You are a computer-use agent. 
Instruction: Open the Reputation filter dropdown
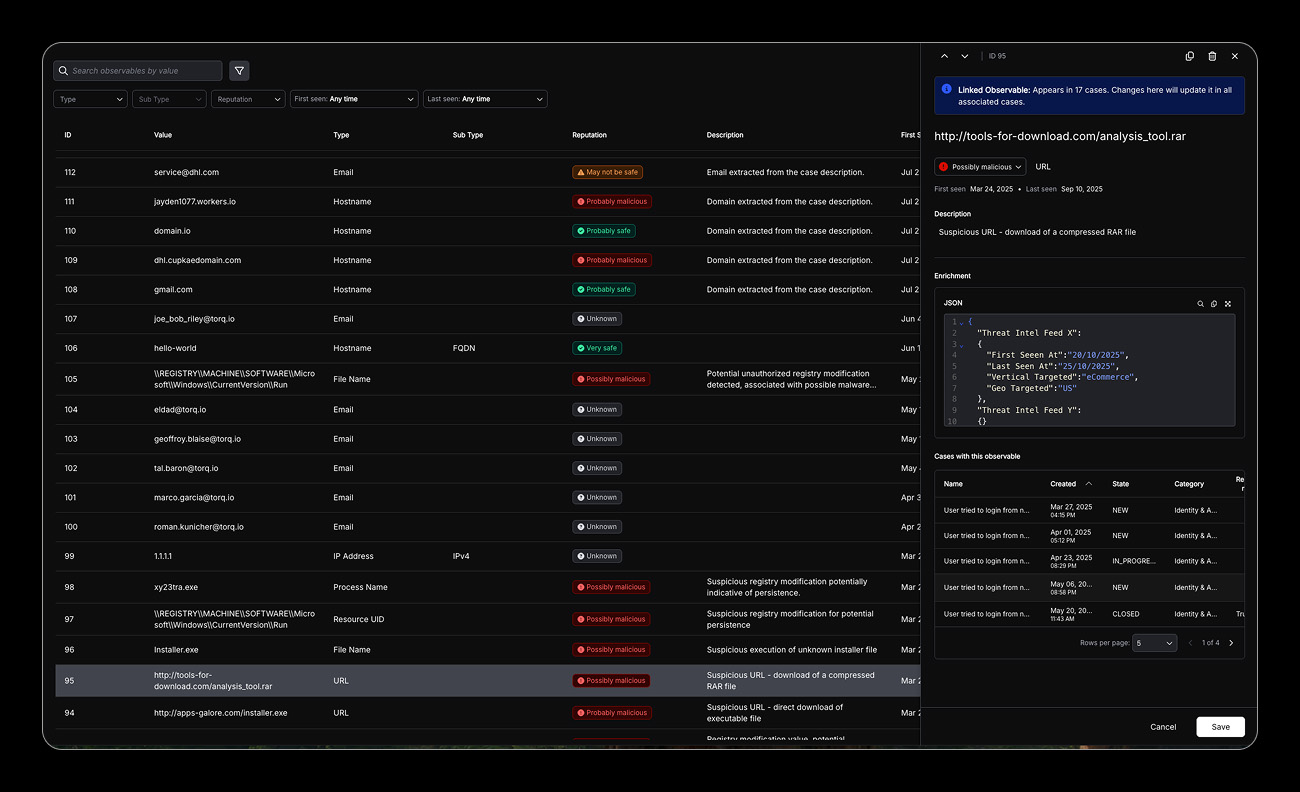point(248,99)
